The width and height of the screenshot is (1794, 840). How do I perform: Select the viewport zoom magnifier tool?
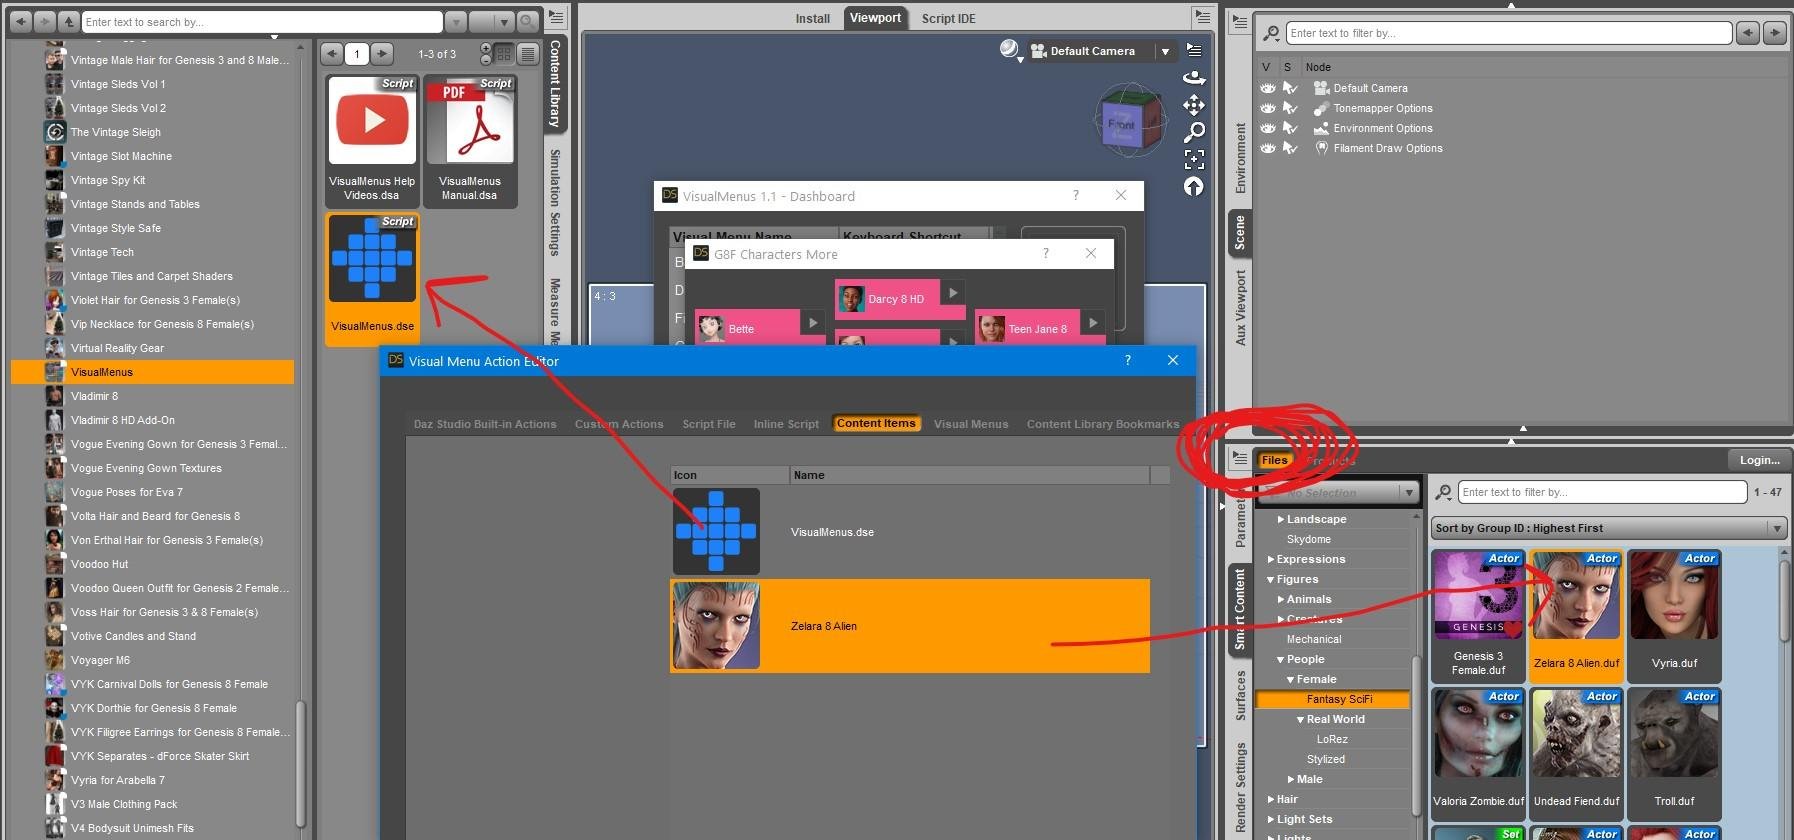tap(1194, 132)
